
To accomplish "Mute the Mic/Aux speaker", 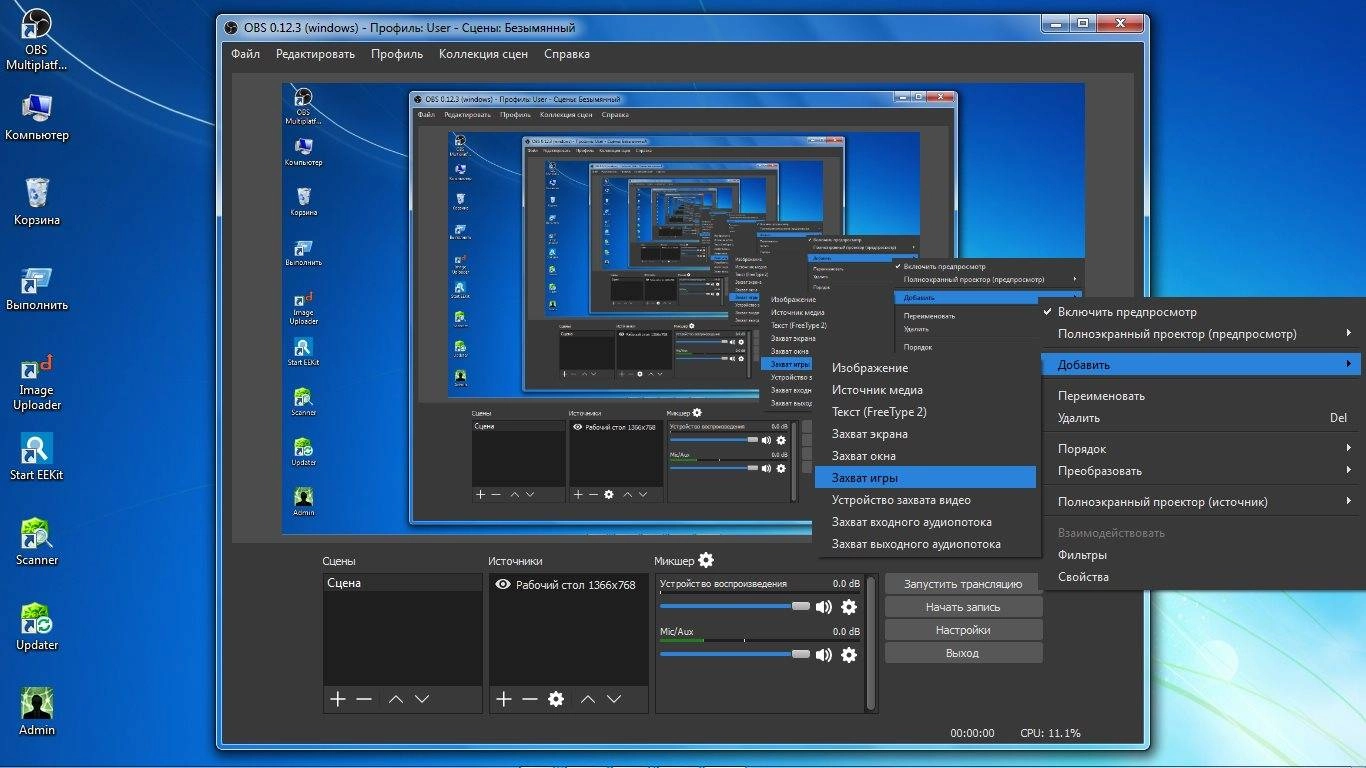I will [824, 655].
